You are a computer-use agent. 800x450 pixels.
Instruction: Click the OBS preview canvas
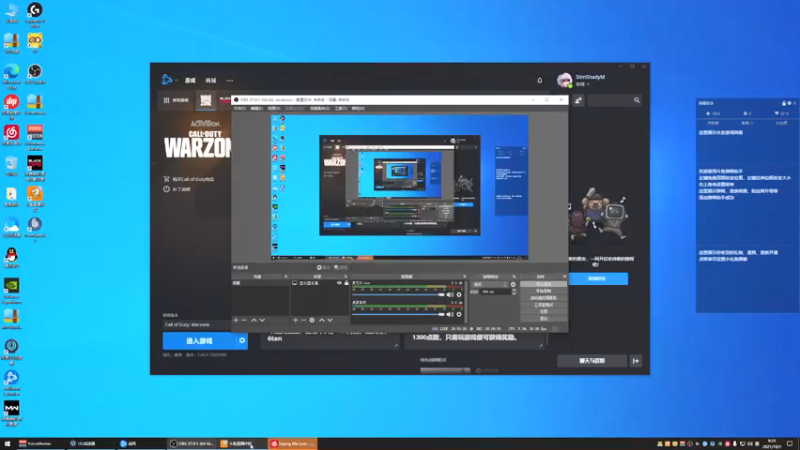(399, 187)
